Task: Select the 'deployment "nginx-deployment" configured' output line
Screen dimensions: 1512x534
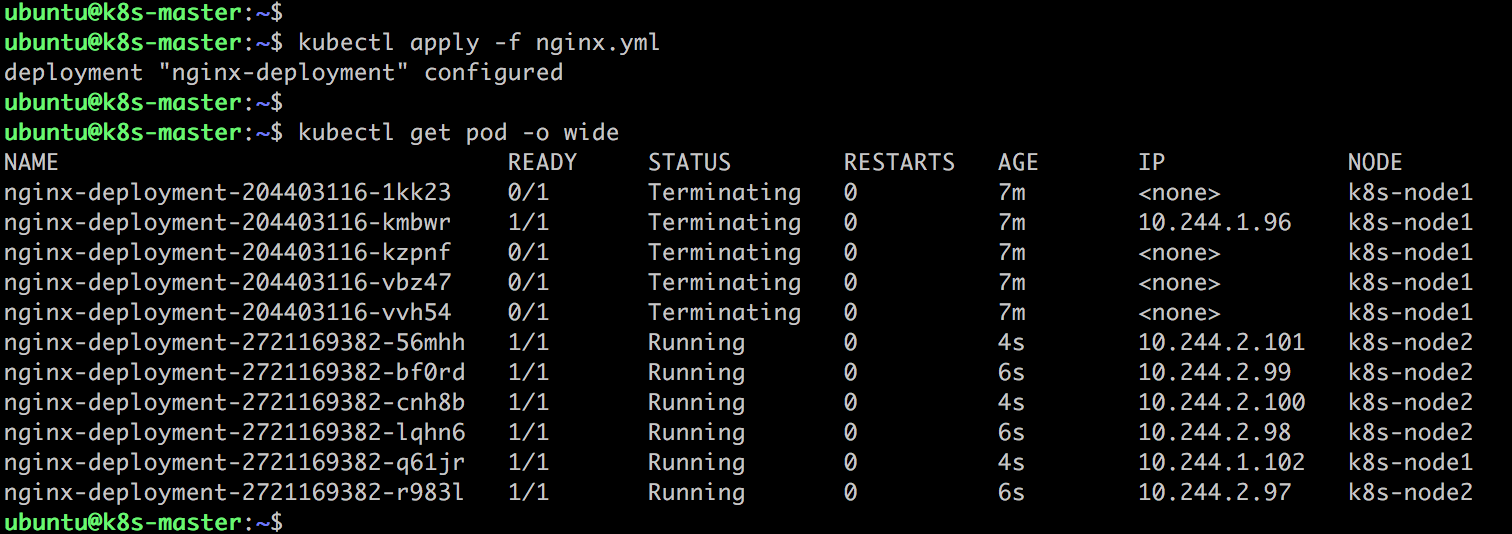Action: [284, 73]
